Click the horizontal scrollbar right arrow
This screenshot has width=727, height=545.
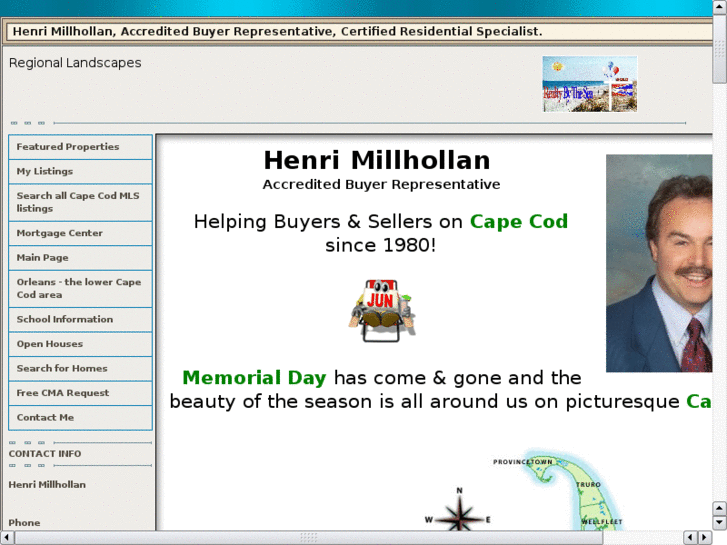705,538
